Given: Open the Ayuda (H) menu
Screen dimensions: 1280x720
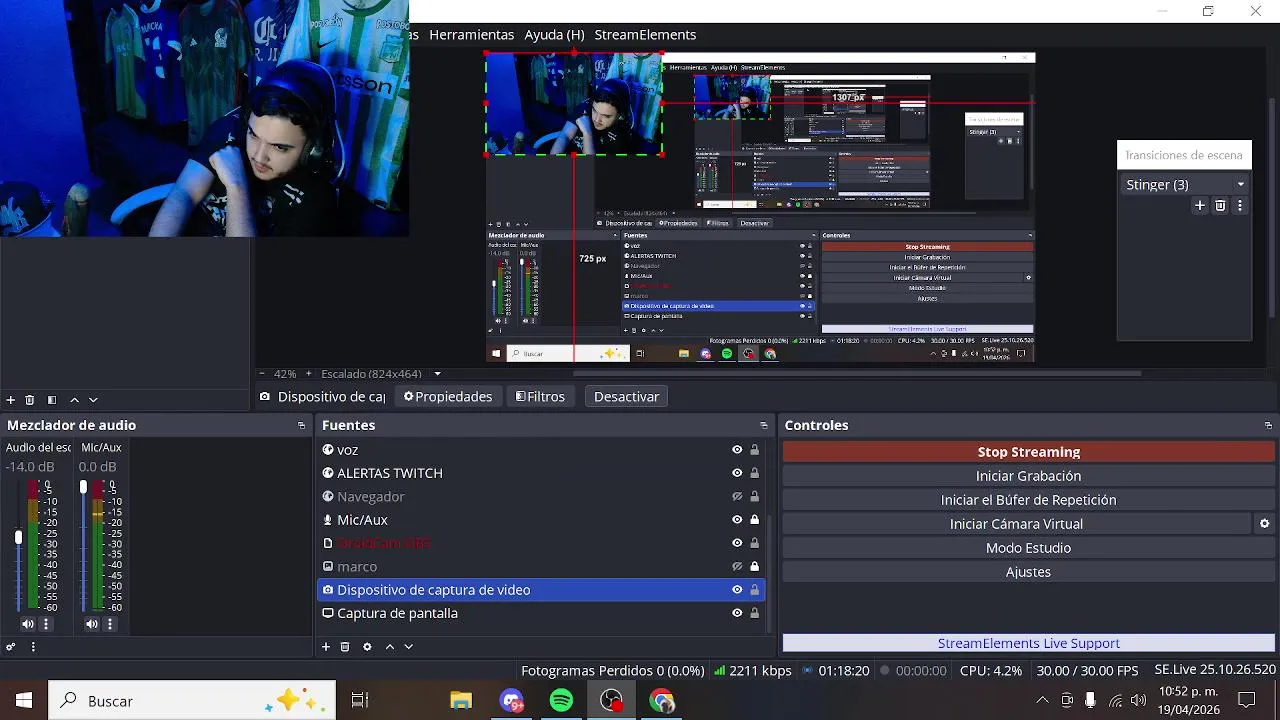Looking at the screenshot, I should click(x=554, y=35).
